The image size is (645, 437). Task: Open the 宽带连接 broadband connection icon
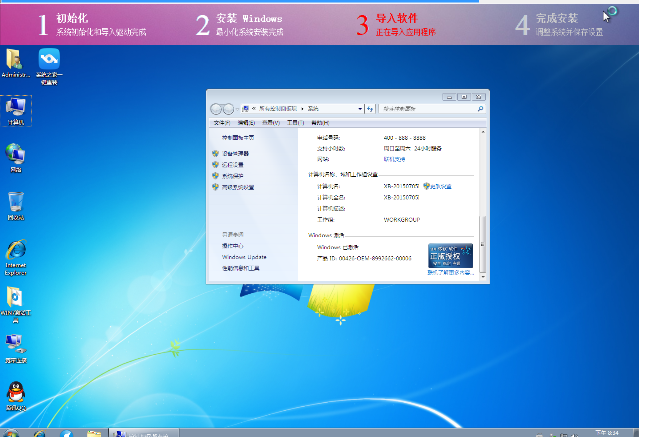16,346
